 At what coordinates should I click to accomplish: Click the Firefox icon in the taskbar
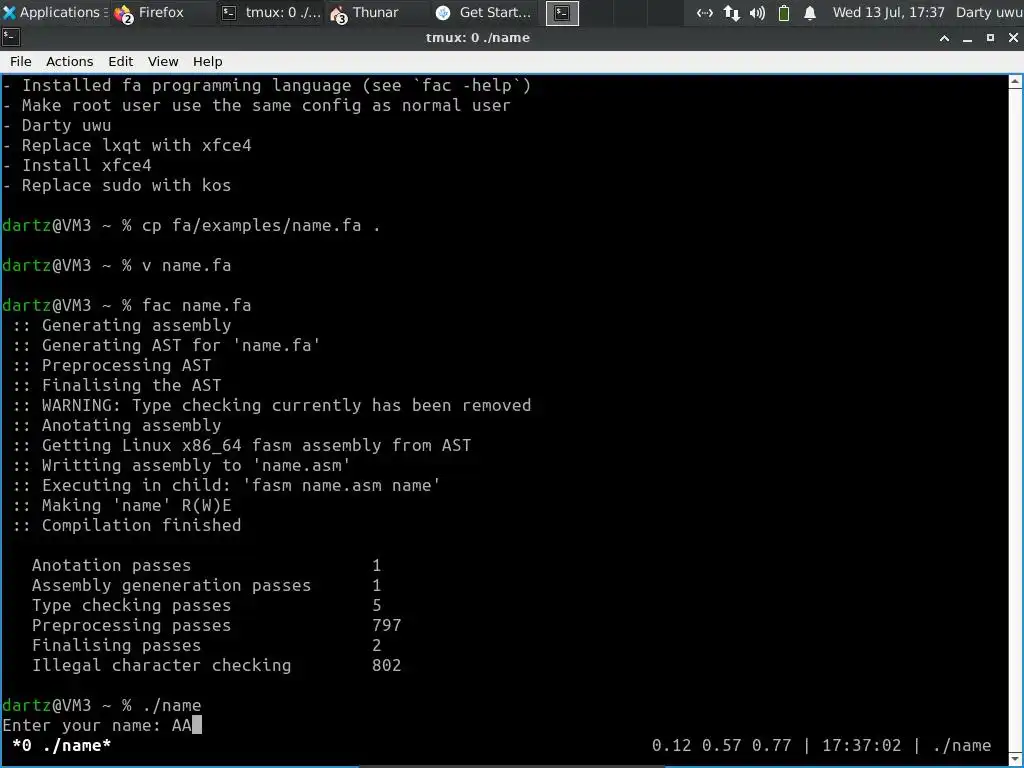click(123, 14)
